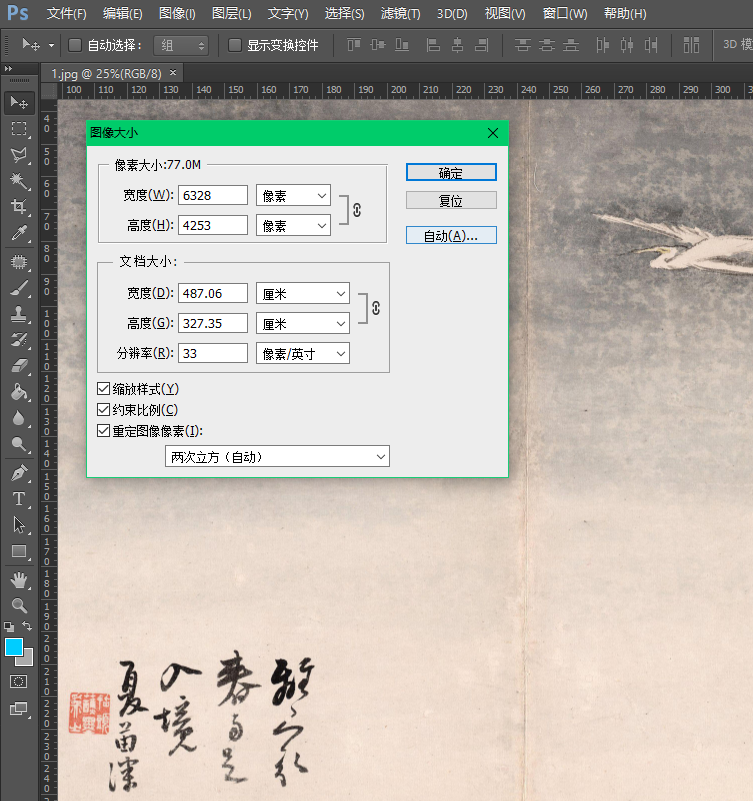
Task: Select the Move tool in toolbox
Action: coord(19,103)
